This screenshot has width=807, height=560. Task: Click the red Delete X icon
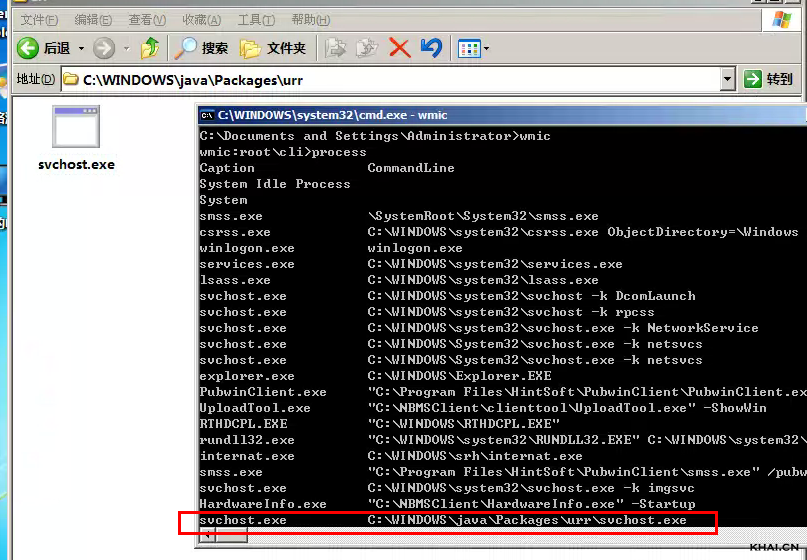click(x=399, y=48)
